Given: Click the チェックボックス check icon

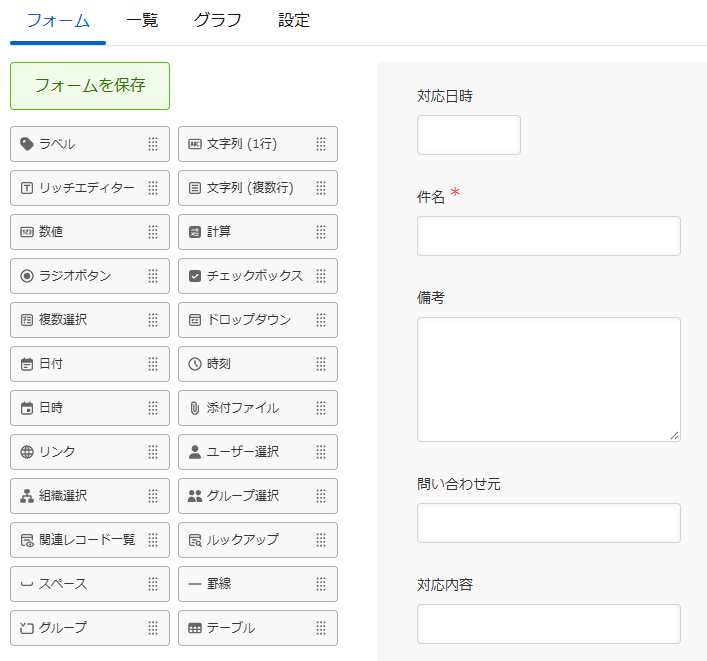Looking at the screenshot, I should point(195,276).
